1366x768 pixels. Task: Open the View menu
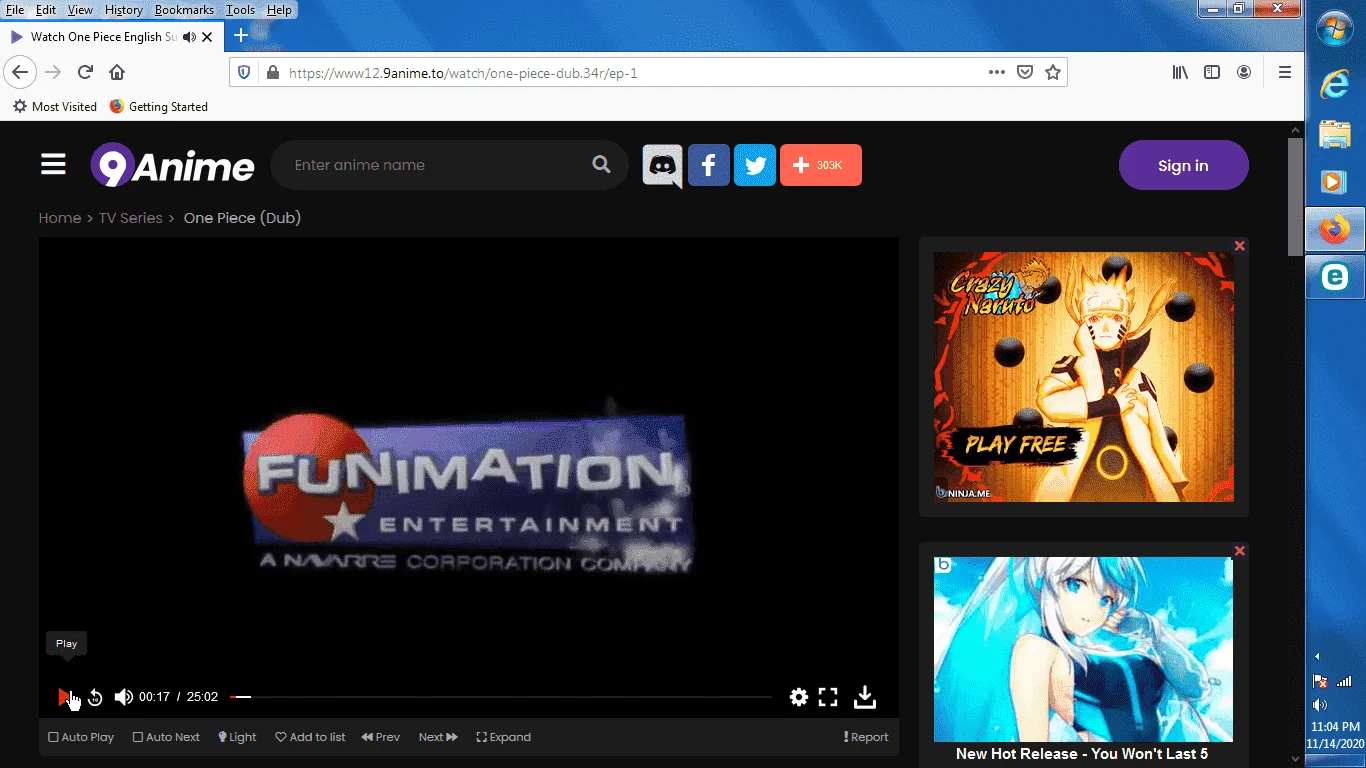click(x=80, y=10)
